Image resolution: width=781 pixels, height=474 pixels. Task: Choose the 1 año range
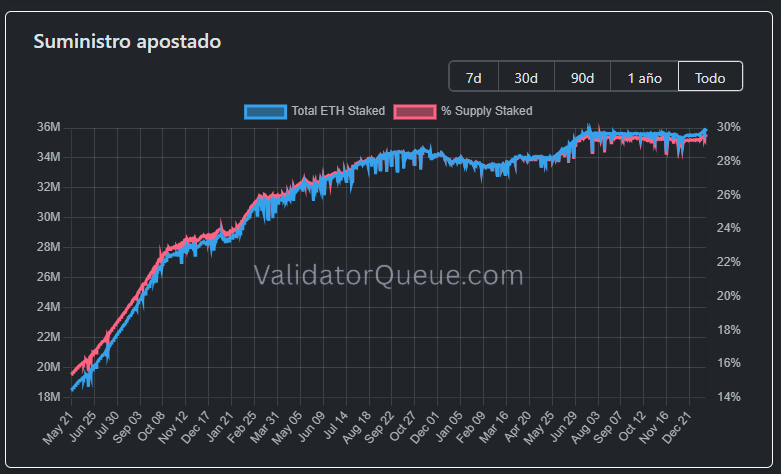644,77
